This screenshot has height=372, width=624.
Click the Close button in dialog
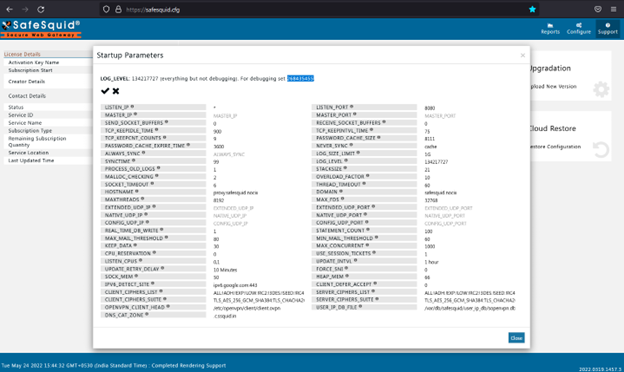point(516,338)
